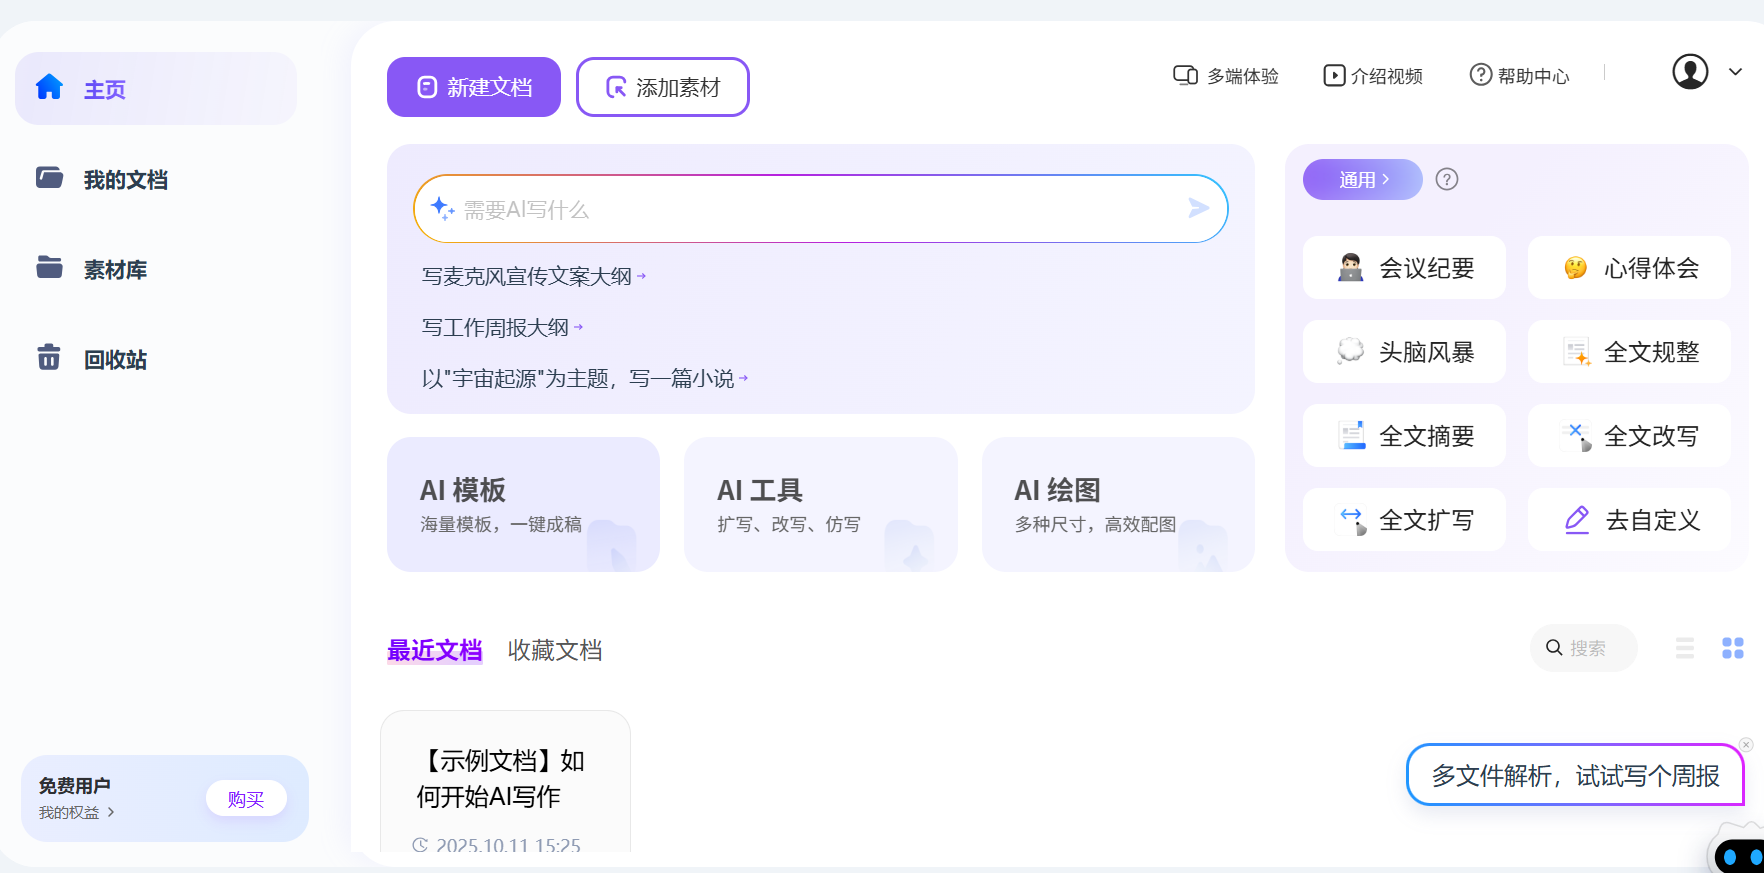The width and height of the screenshot is (1764, 873).
Task: Click the 新建文档 button
Action: (x=474, y=88)
